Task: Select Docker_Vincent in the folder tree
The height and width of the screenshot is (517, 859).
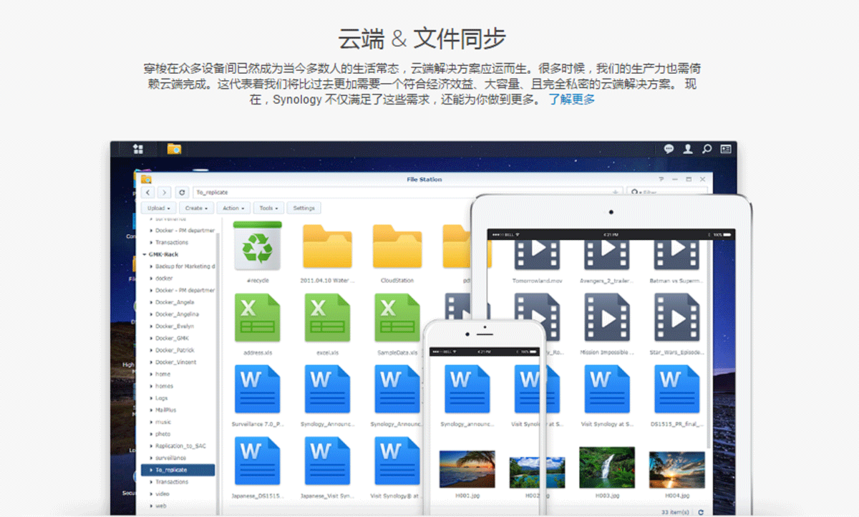Action: click(176, 362)
